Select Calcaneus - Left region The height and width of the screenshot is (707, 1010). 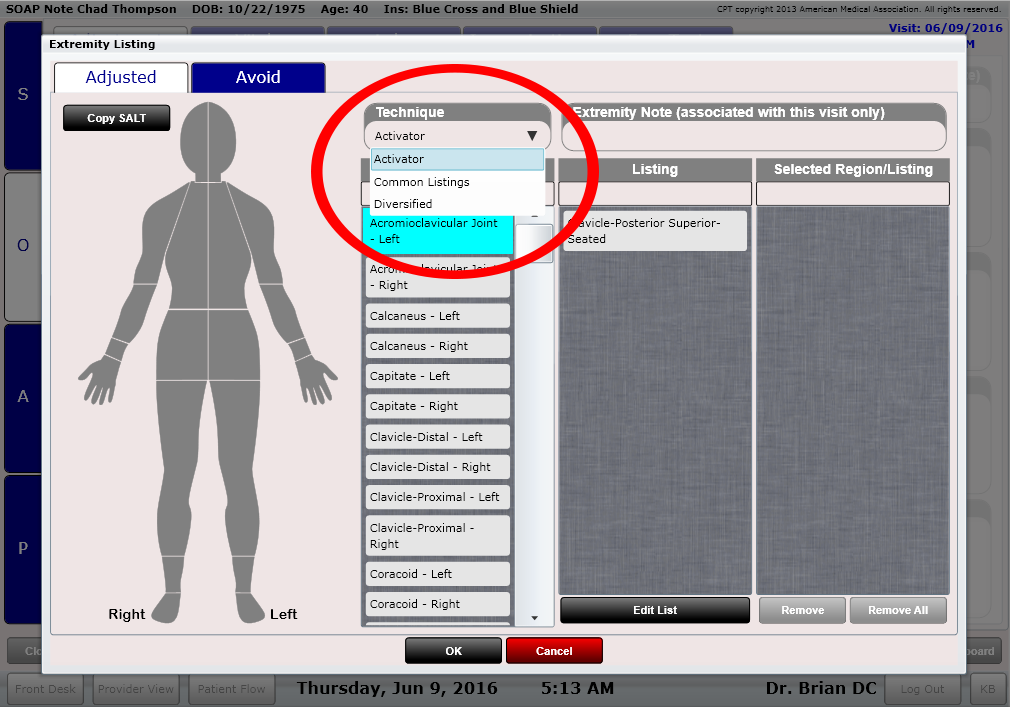tap(438, 316)
